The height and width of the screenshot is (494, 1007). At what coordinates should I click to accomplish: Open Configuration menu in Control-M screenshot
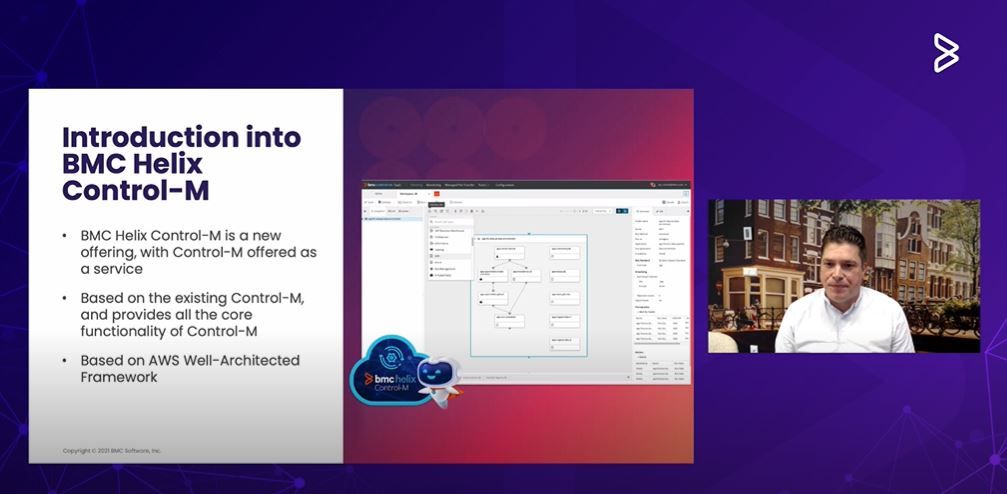(x=505, y=185)
